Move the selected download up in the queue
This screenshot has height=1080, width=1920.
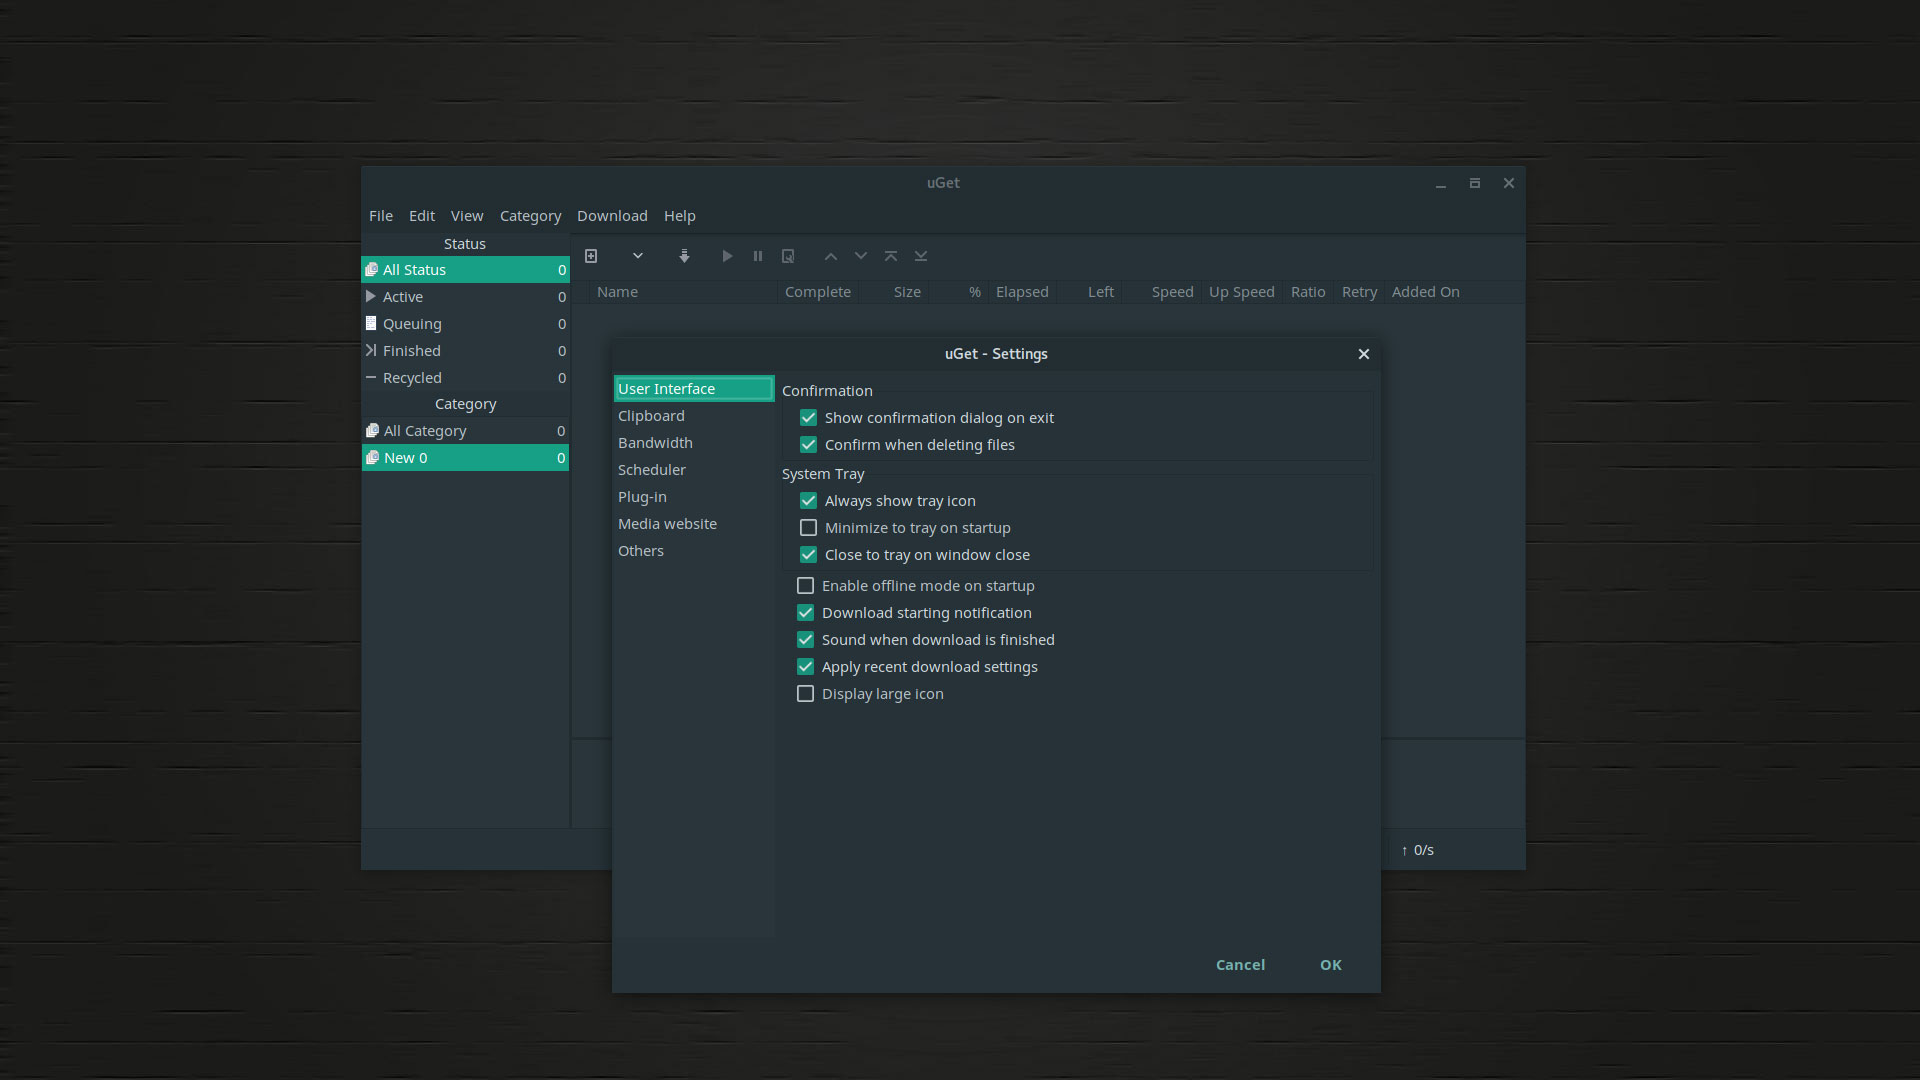click(x=830, y=256)
